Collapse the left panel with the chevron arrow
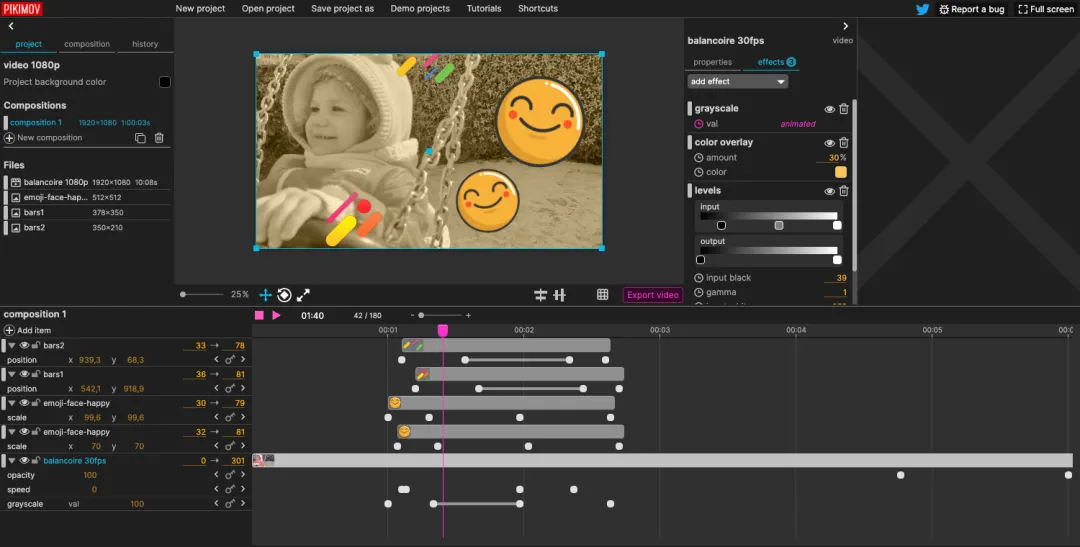The height and width of the screenshot is (547, 1080). click(11, 26)
